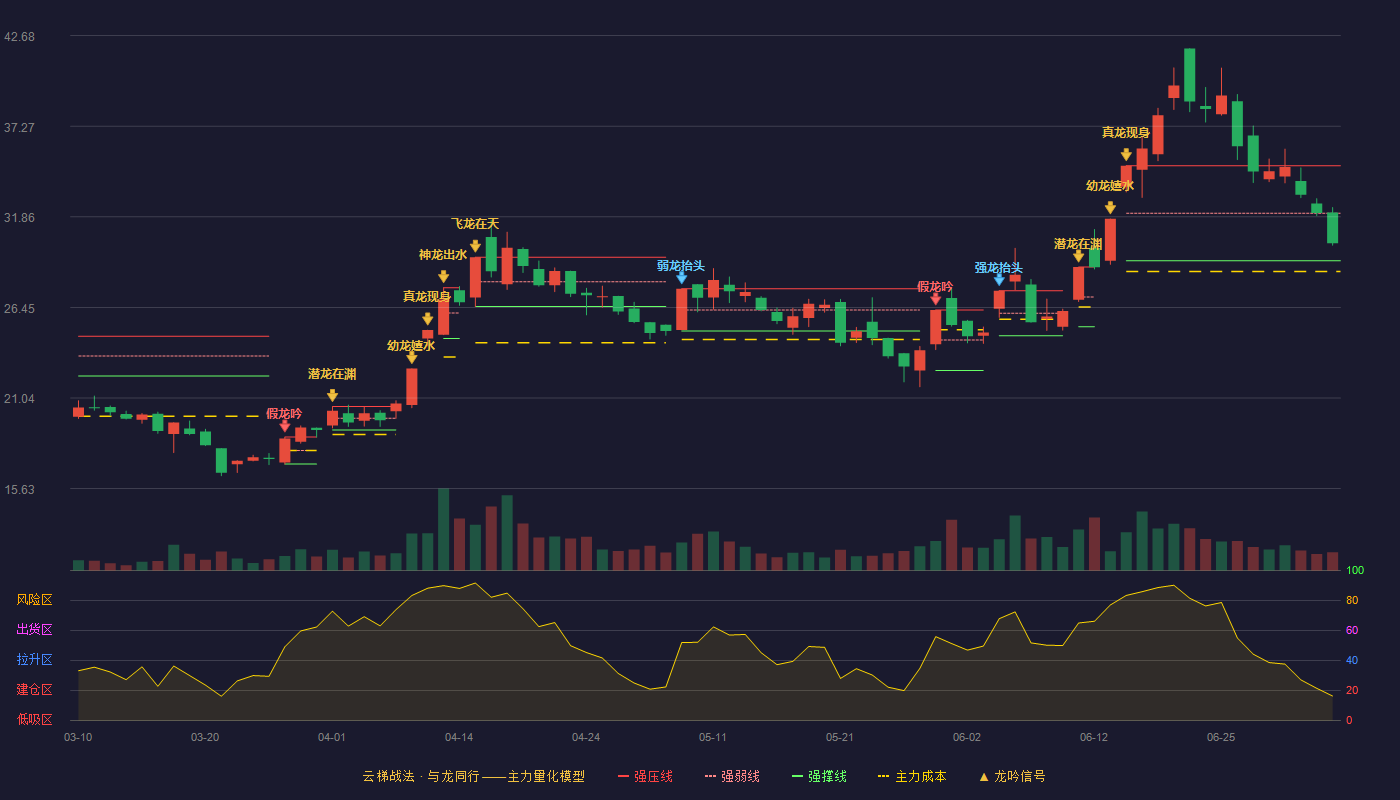Viewport: 1400px width, 800px height.
Task: Select the 潜龙在渊 signal near 06-12
Action: pyautogui.click(x=1078, y=257)
